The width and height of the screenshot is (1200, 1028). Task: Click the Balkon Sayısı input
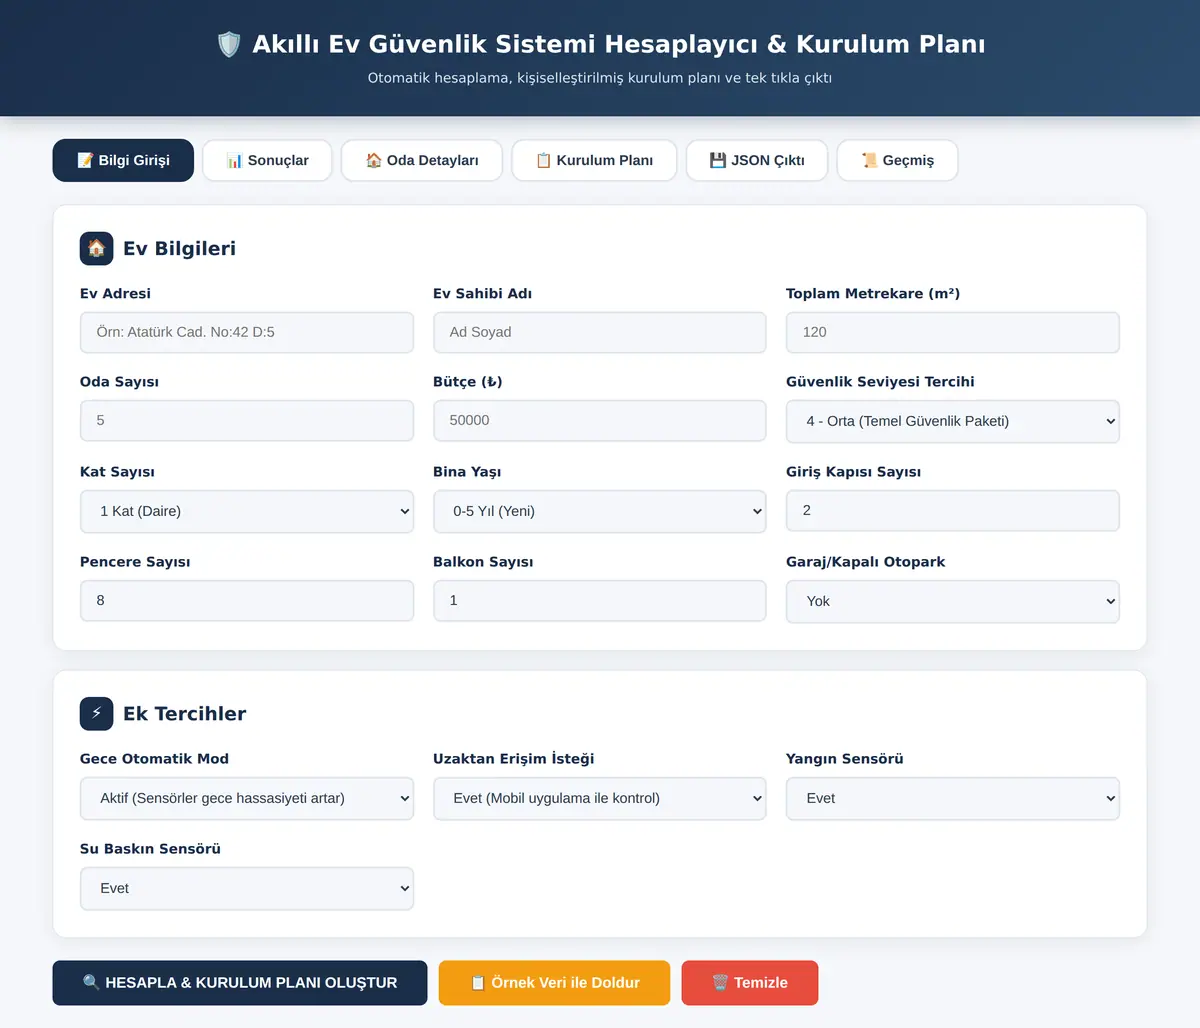(600, 600)
